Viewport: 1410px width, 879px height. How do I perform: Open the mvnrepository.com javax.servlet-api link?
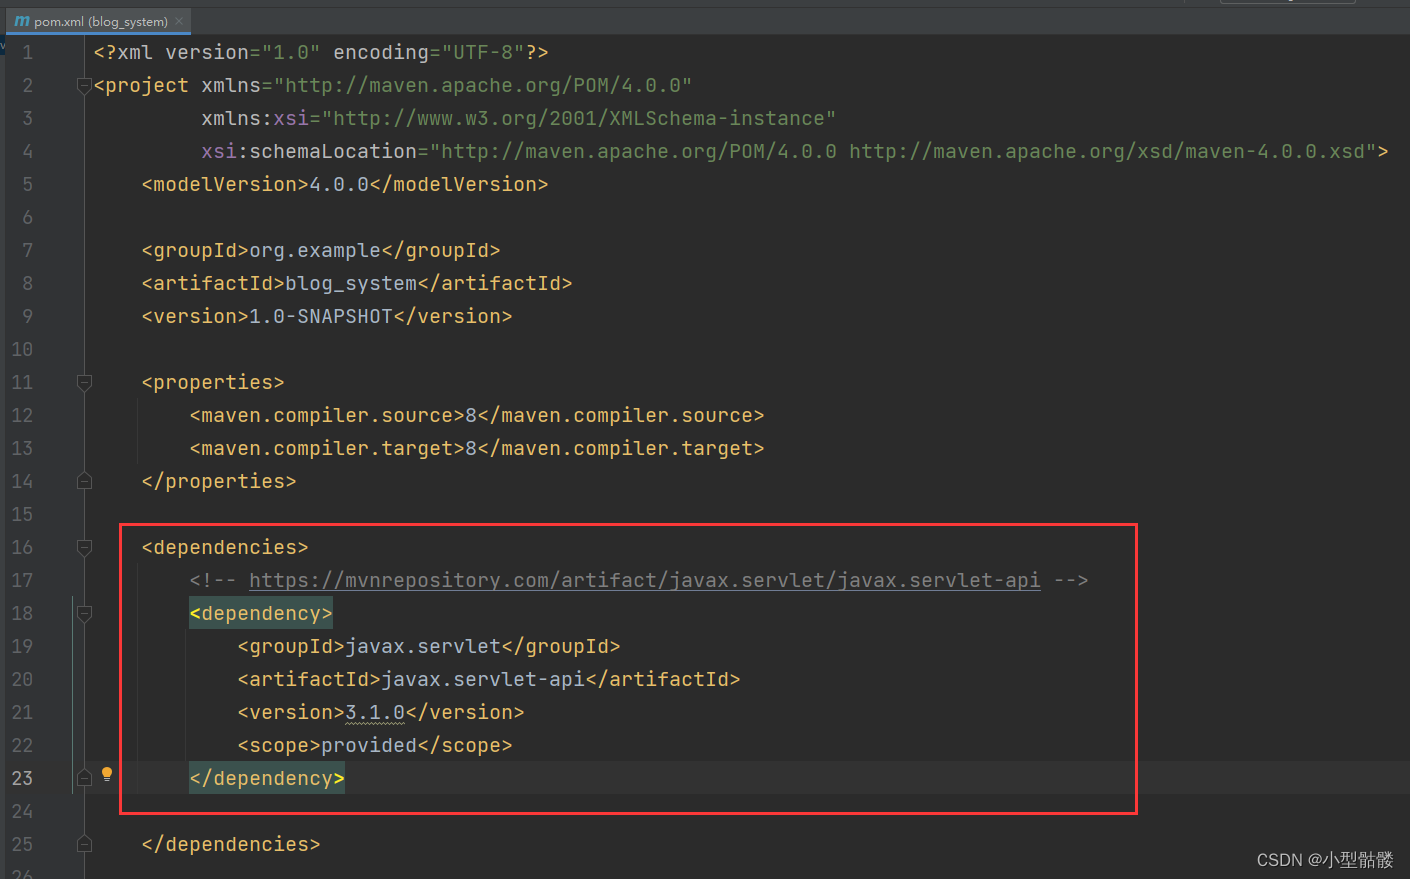(x=644, y=580)
